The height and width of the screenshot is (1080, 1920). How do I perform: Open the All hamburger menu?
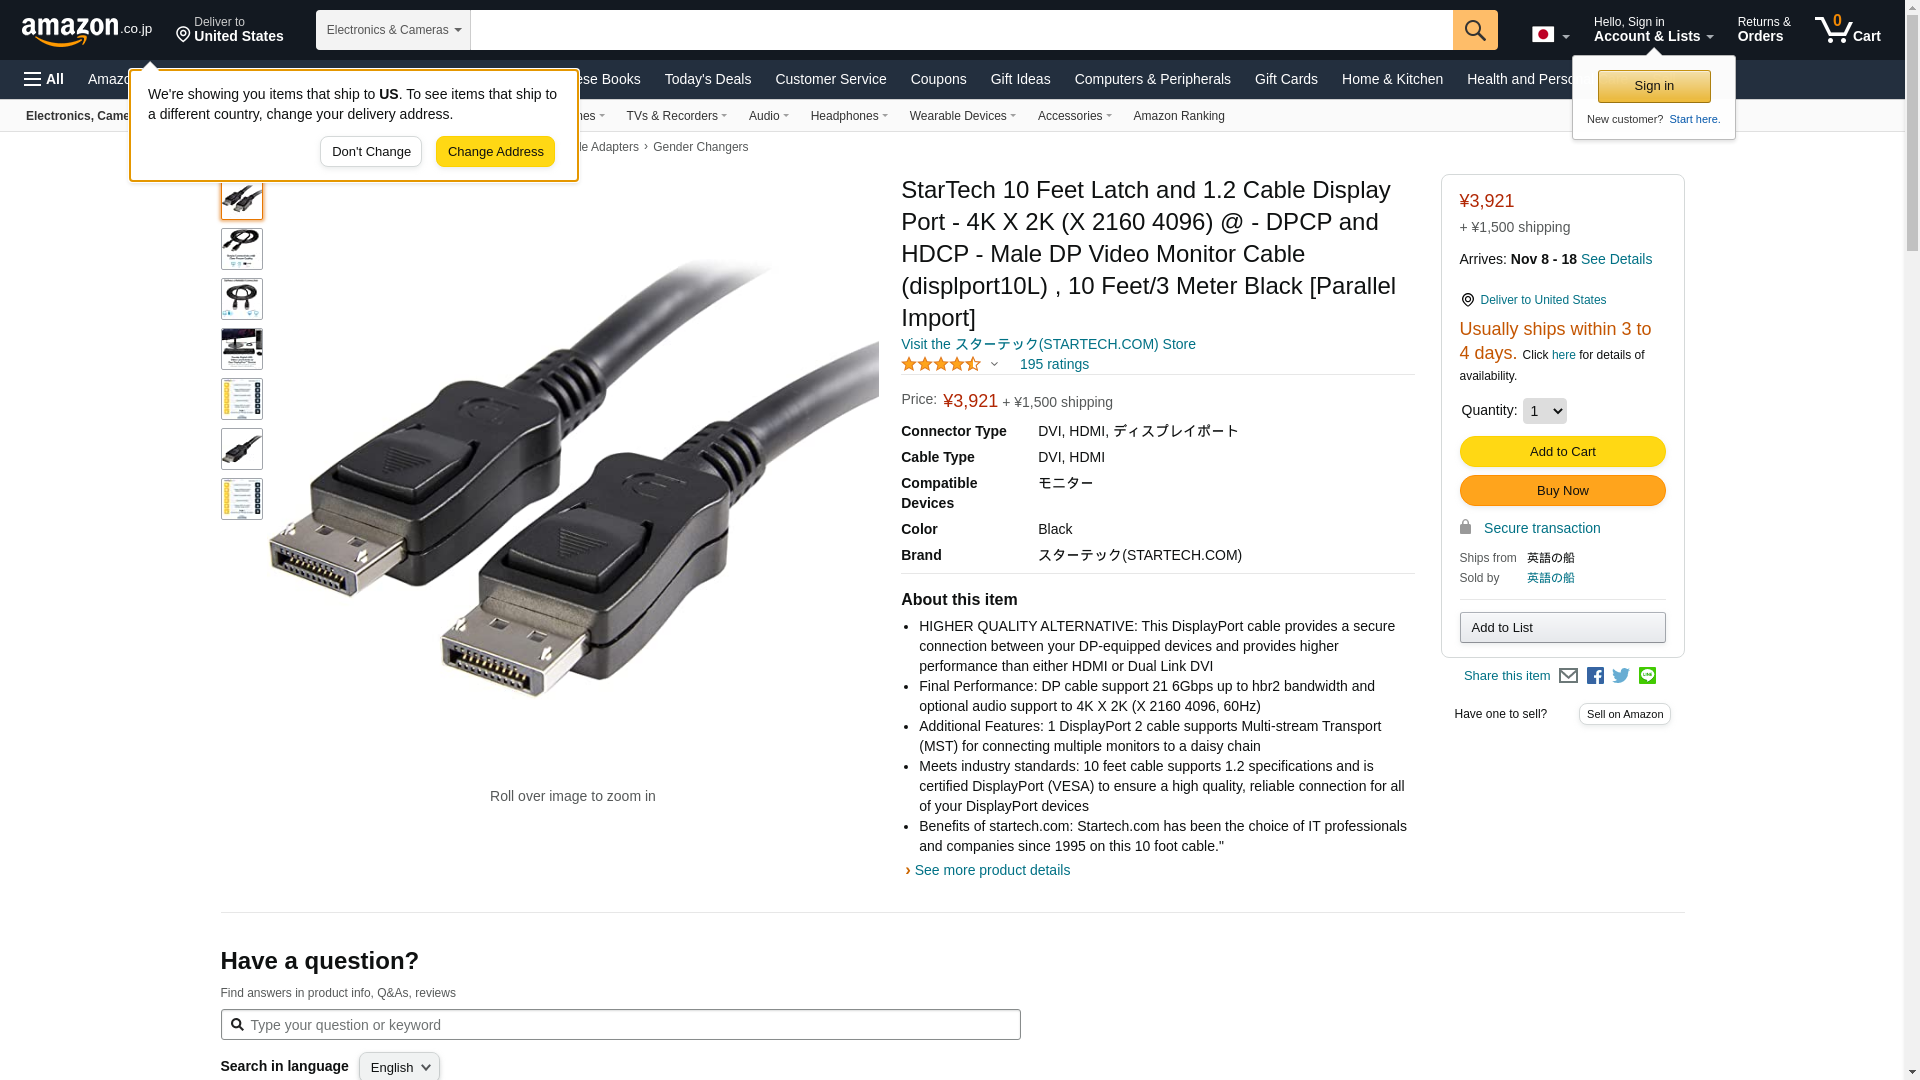tap(44, 79)
